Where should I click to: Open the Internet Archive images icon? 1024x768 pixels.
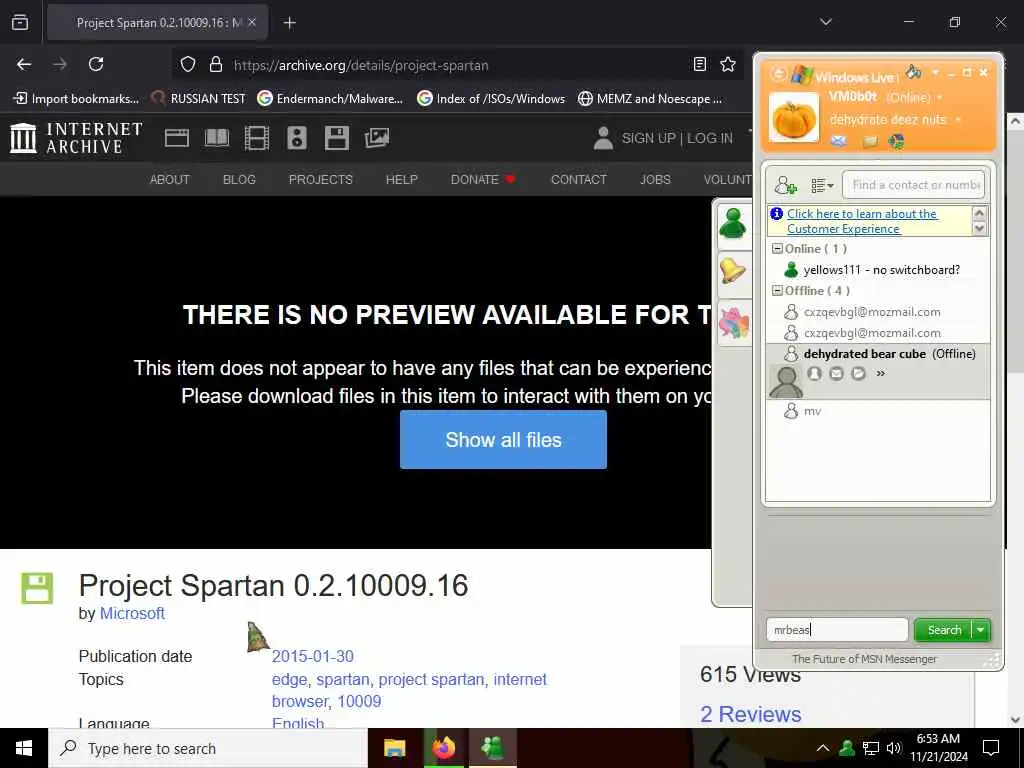pyautogui.click(x=377, y=138)
